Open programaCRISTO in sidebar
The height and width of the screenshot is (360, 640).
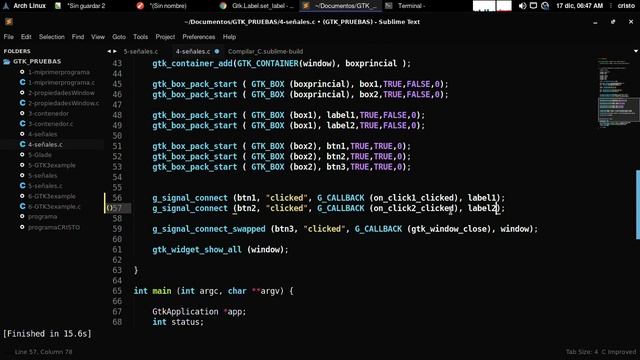pyautogui.click(x=54, y=227)
